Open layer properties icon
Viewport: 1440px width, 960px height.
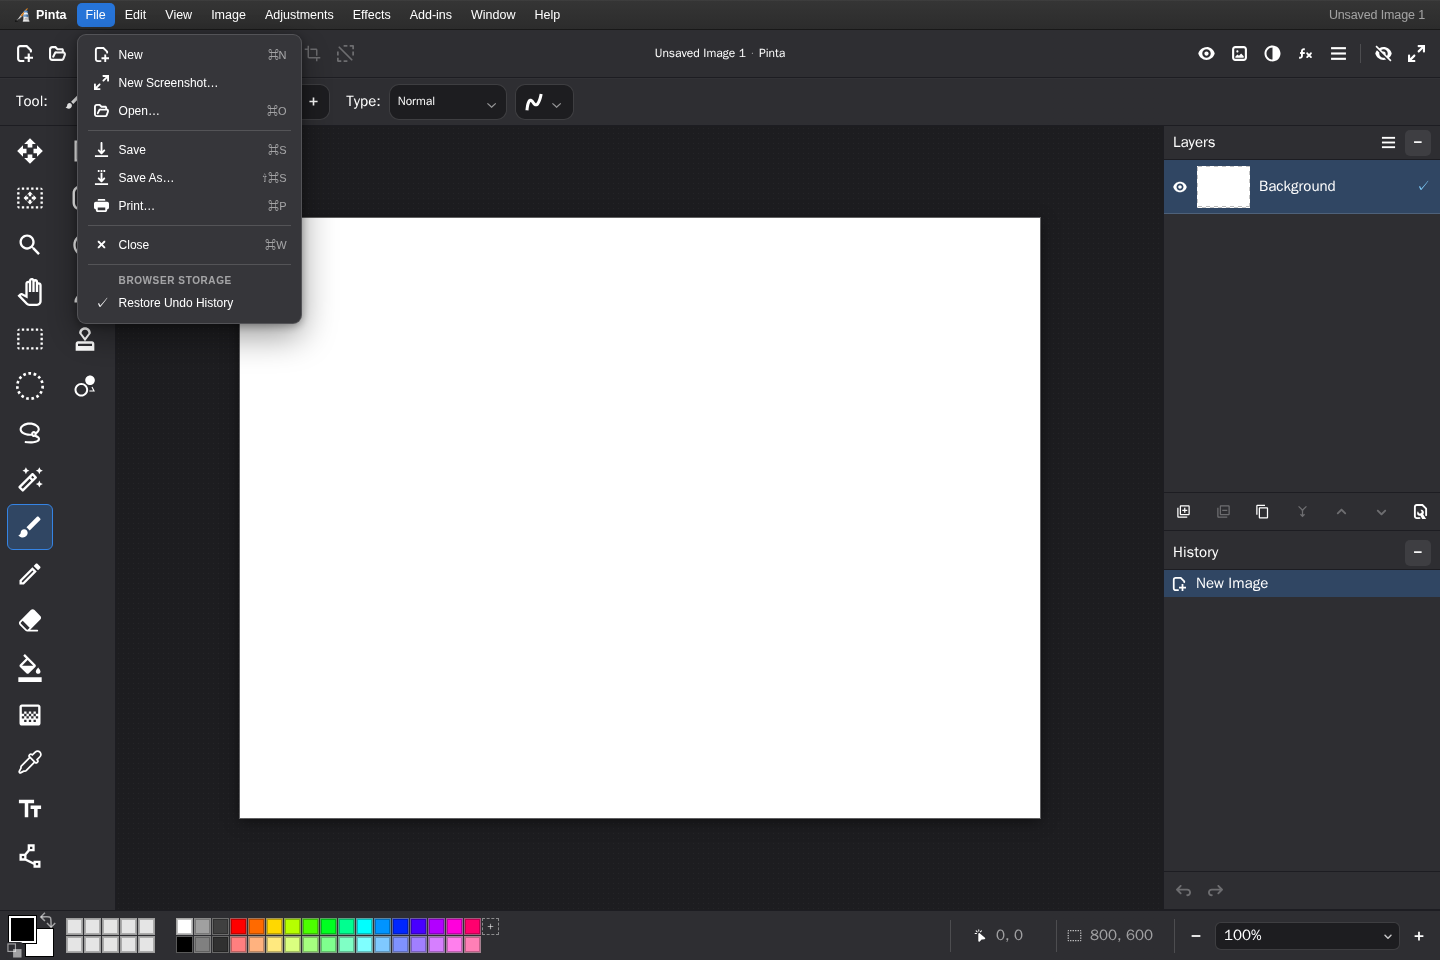pyautogui.click(x=1420, y=512)
